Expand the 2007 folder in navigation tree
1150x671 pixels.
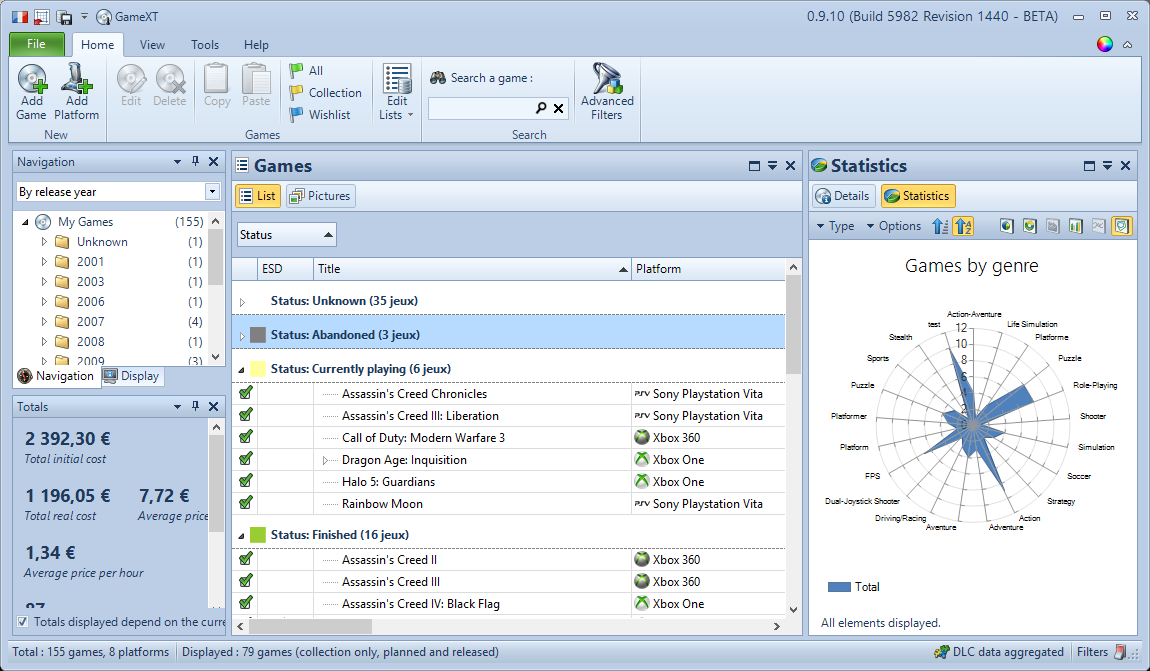coord(44,322)
